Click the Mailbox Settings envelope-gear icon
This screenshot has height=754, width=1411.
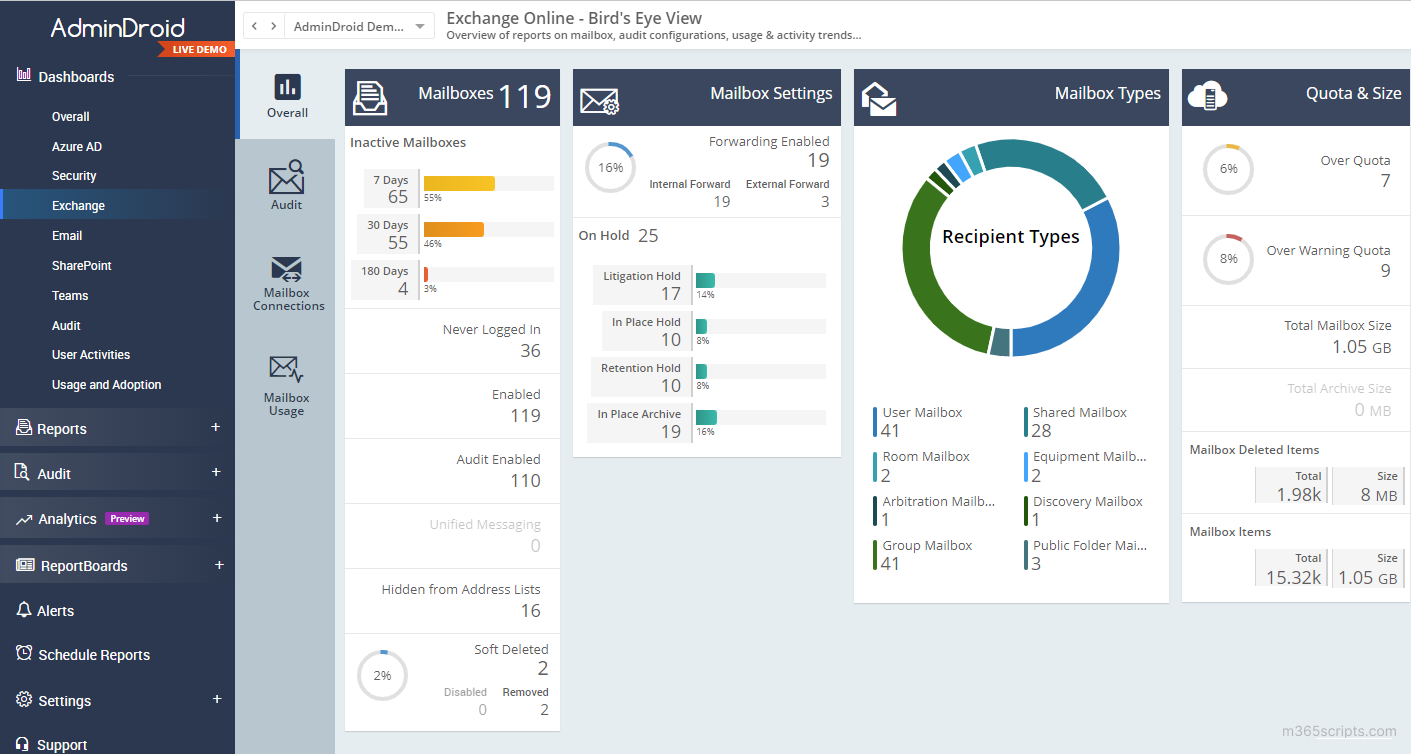(597, 96)
